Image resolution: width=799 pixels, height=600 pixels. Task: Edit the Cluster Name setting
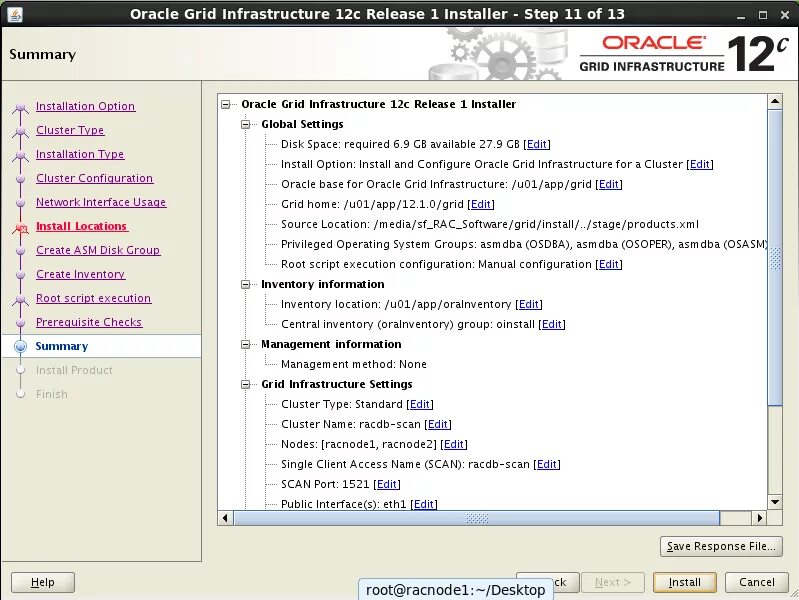[438, 424]
